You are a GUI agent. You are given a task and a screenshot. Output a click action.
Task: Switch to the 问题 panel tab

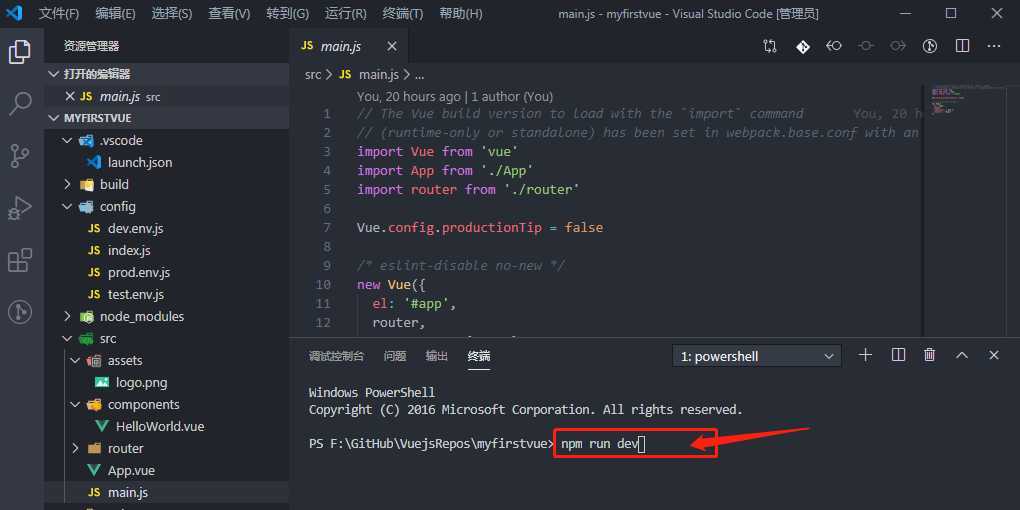(x=395, y=356)
